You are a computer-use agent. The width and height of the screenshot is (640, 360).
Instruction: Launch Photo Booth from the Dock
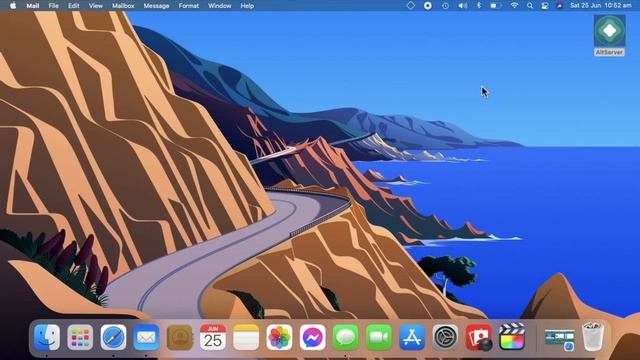coord(479,337)
